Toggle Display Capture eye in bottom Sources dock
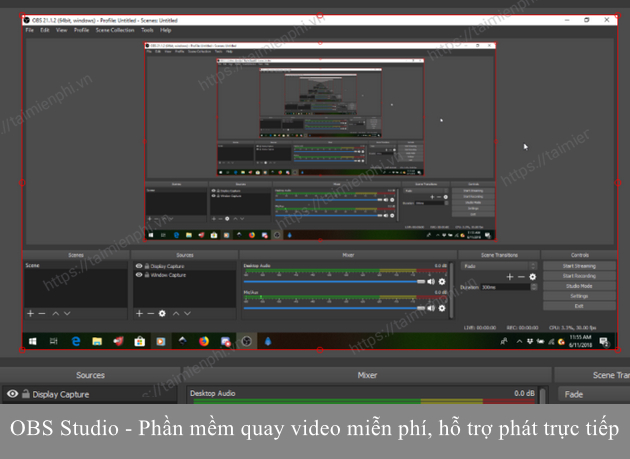 pos(12,394)
